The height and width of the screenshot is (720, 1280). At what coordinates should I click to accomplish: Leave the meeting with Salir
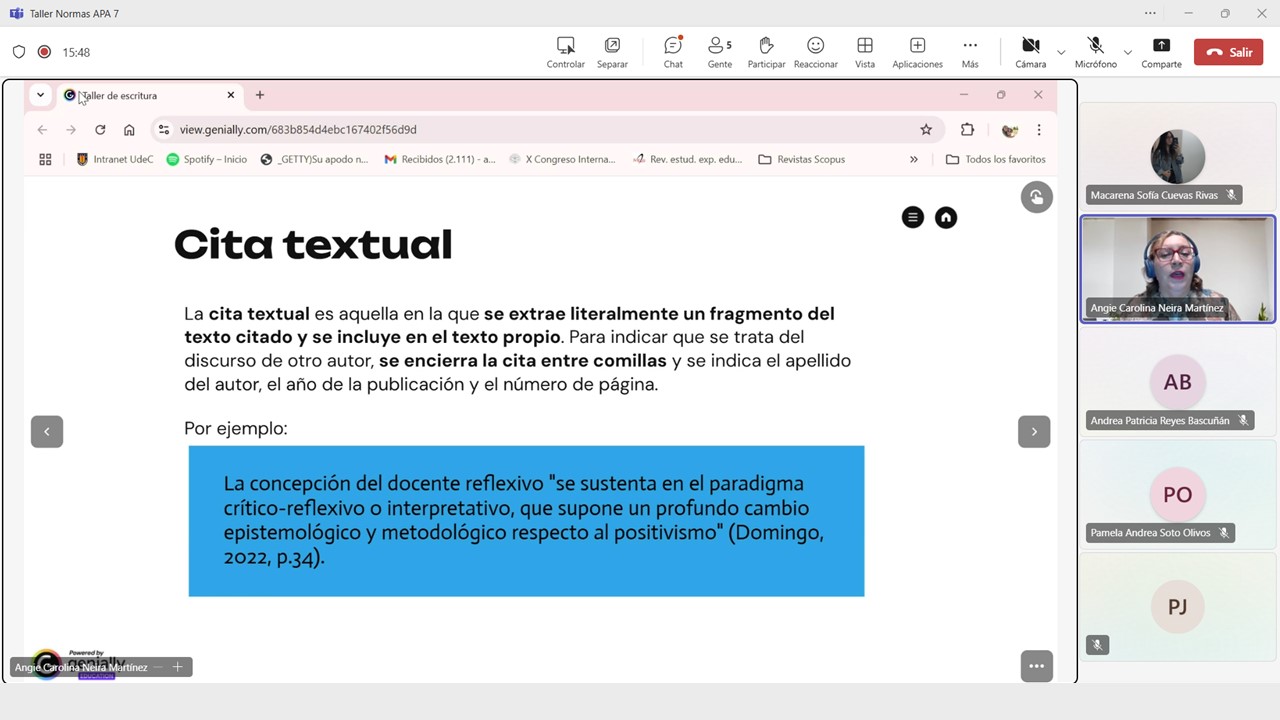(1229, 52)
